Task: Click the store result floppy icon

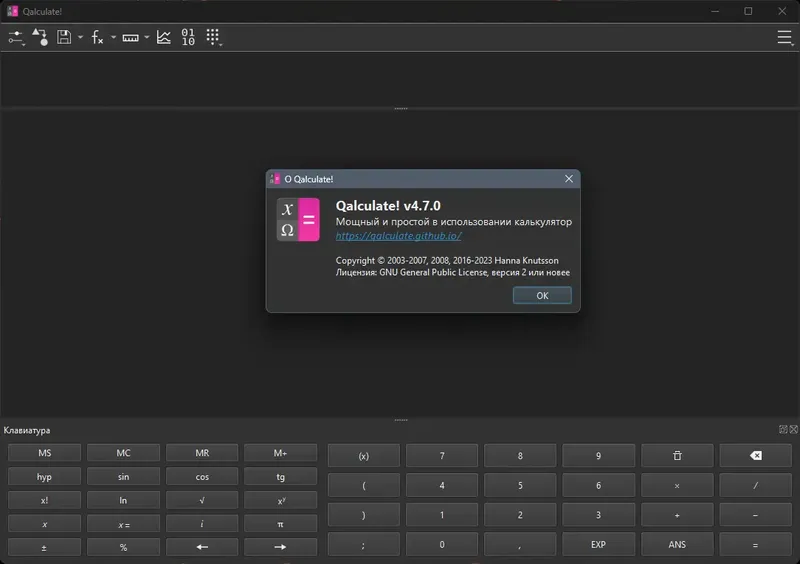Action: click(64, 37)
